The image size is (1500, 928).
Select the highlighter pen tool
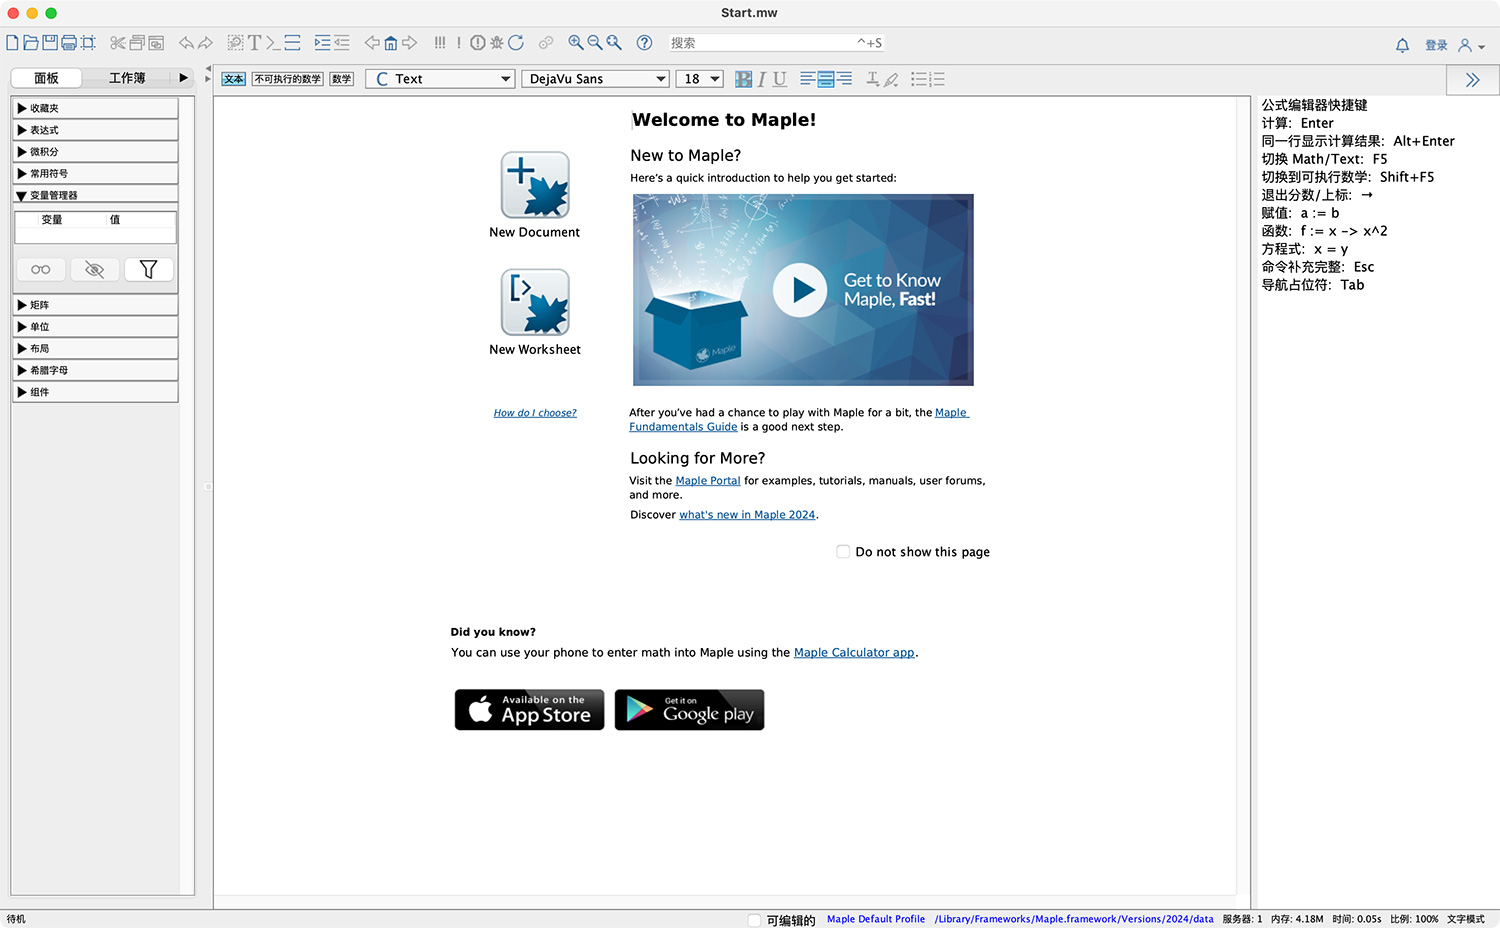(890, 79)
